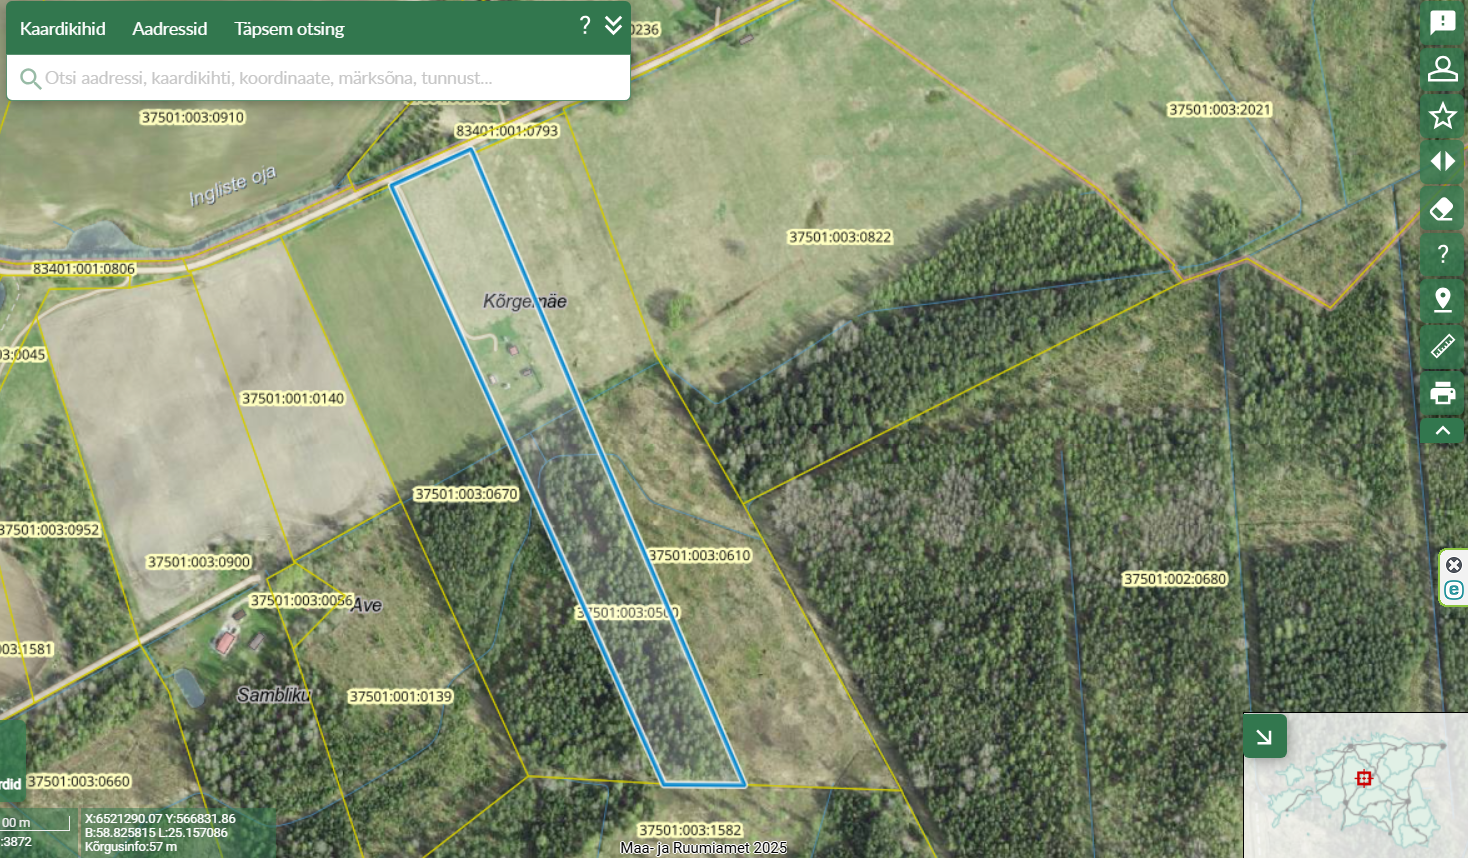Screen dimensions: 1468x858
Task: Open favorites with the star icon
Action: (1442, 116)
